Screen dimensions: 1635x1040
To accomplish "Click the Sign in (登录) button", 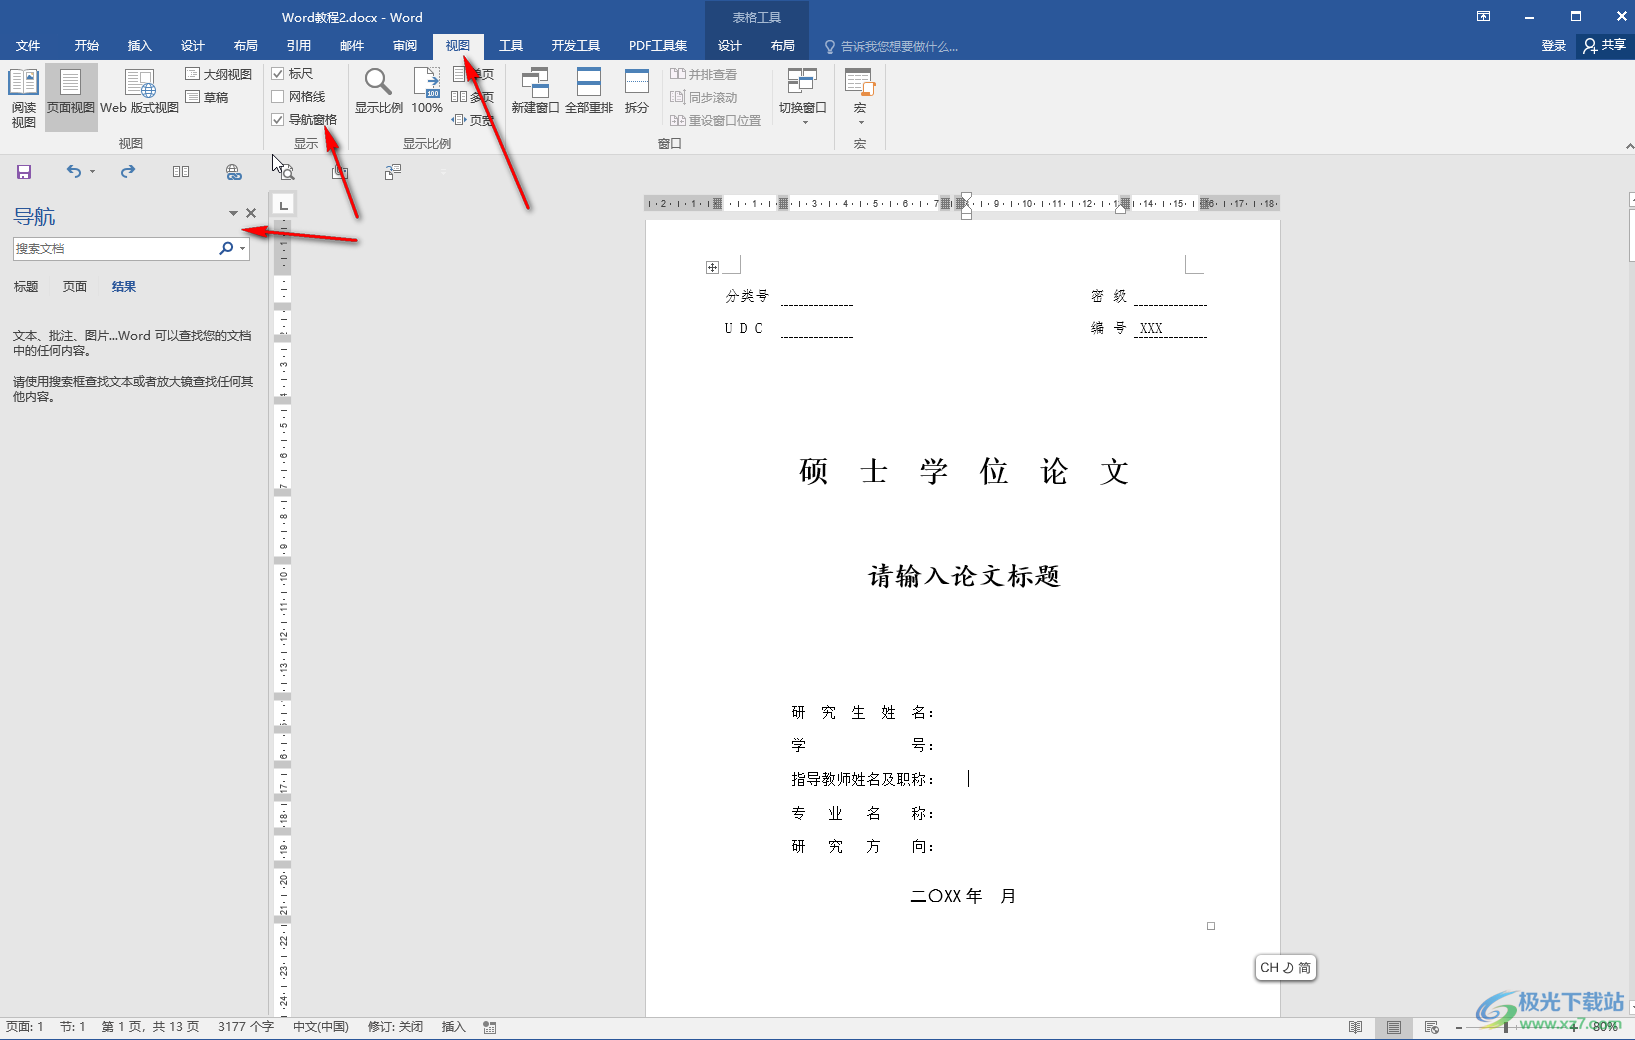I will click(x=1553, y=46).
